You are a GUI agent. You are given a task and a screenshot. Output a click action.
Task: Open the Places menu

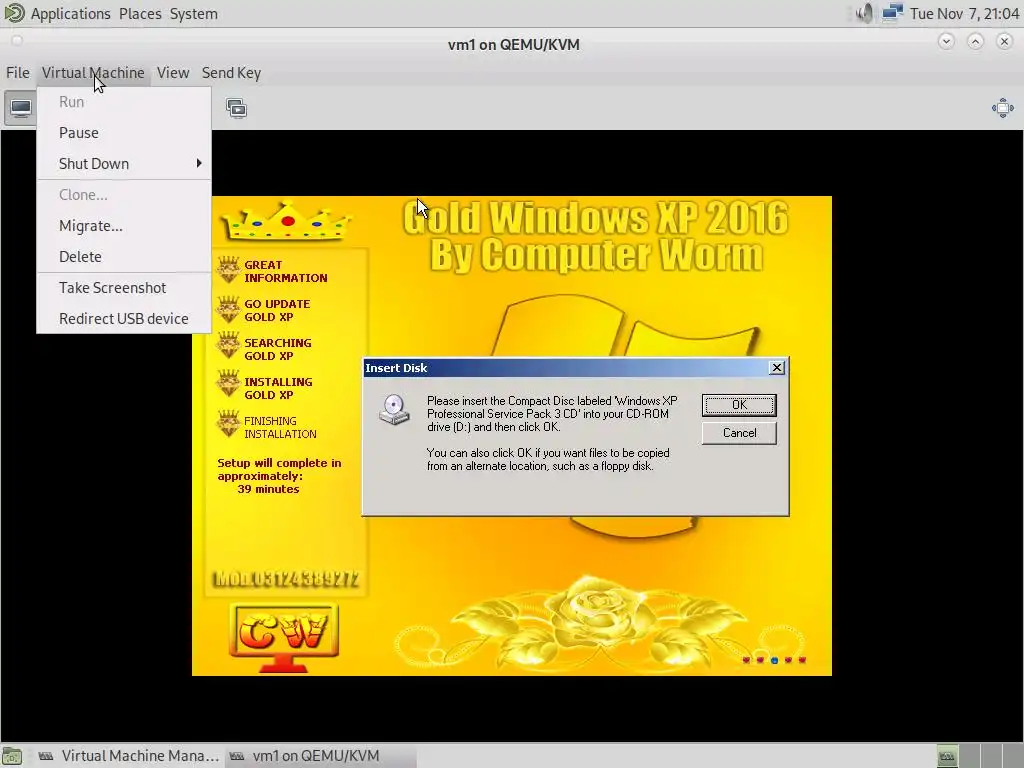tap(140, 14)
